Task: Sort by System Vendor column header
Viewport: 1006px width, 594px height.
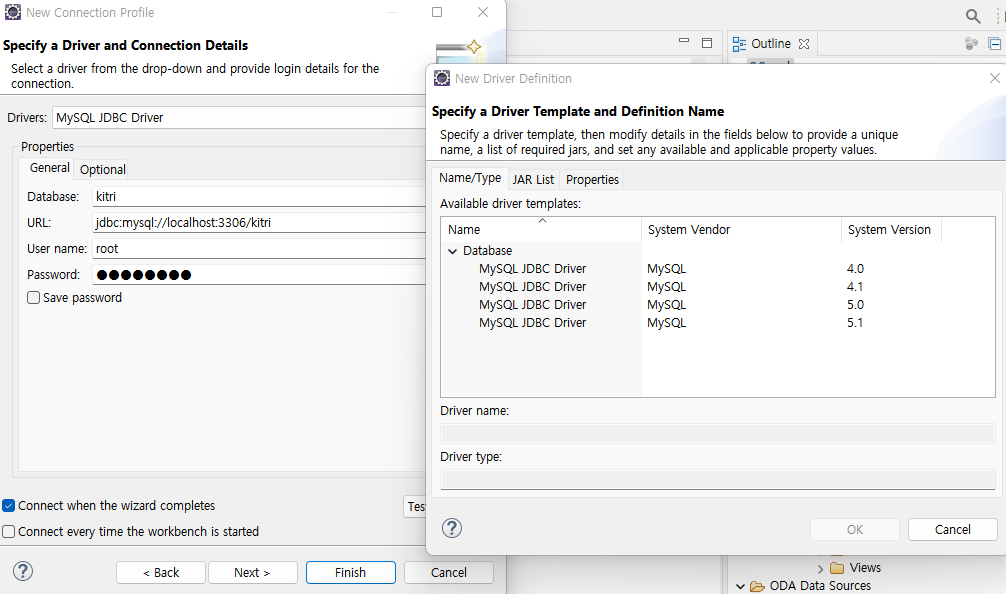Action: [741, 230]
